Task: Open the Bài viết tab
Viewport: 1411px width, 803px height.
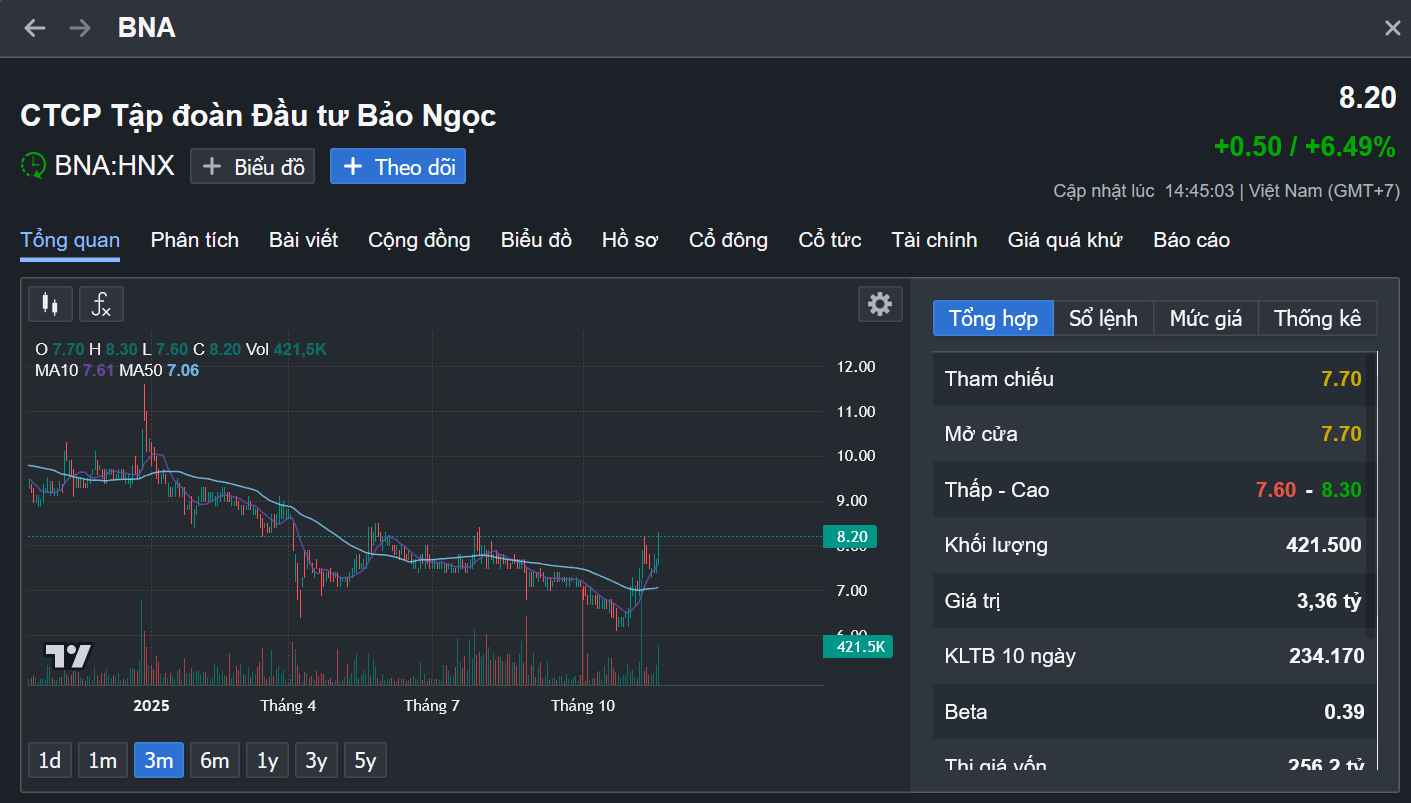Action: 304,240
